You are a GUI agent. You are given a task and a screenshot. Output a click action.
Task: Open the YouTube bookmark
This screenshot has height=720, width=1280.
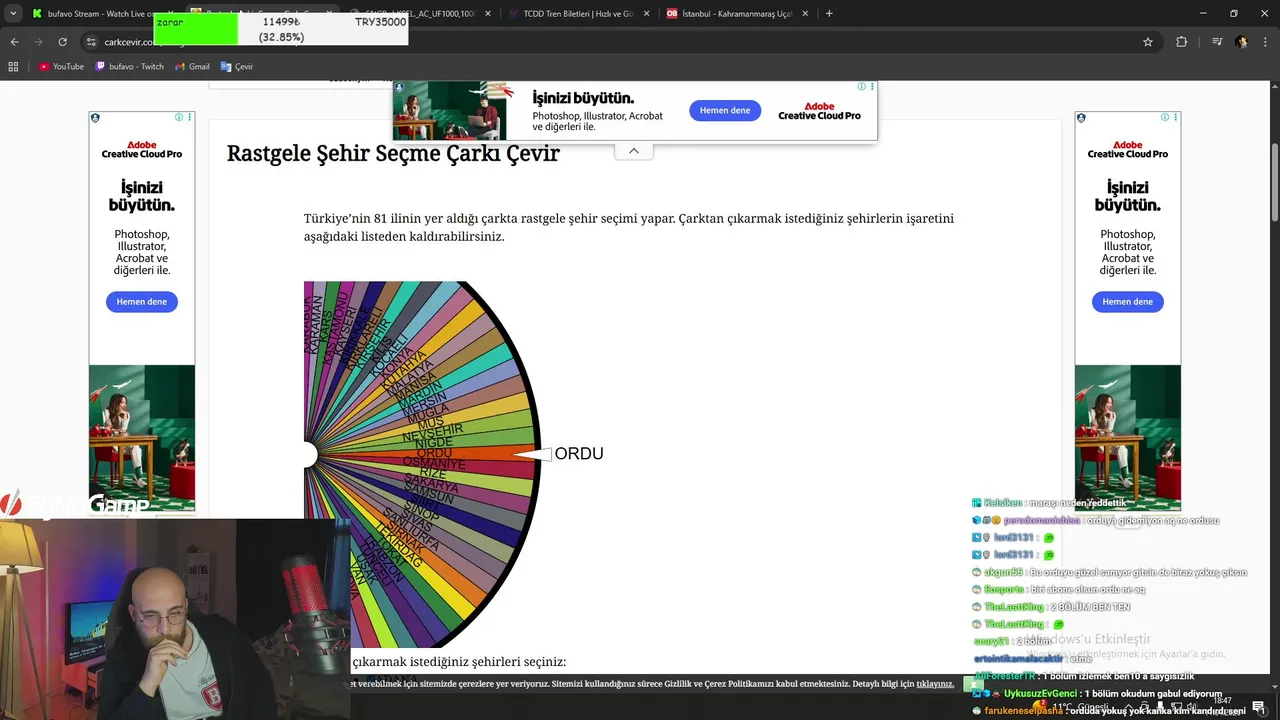pos(61,67)
